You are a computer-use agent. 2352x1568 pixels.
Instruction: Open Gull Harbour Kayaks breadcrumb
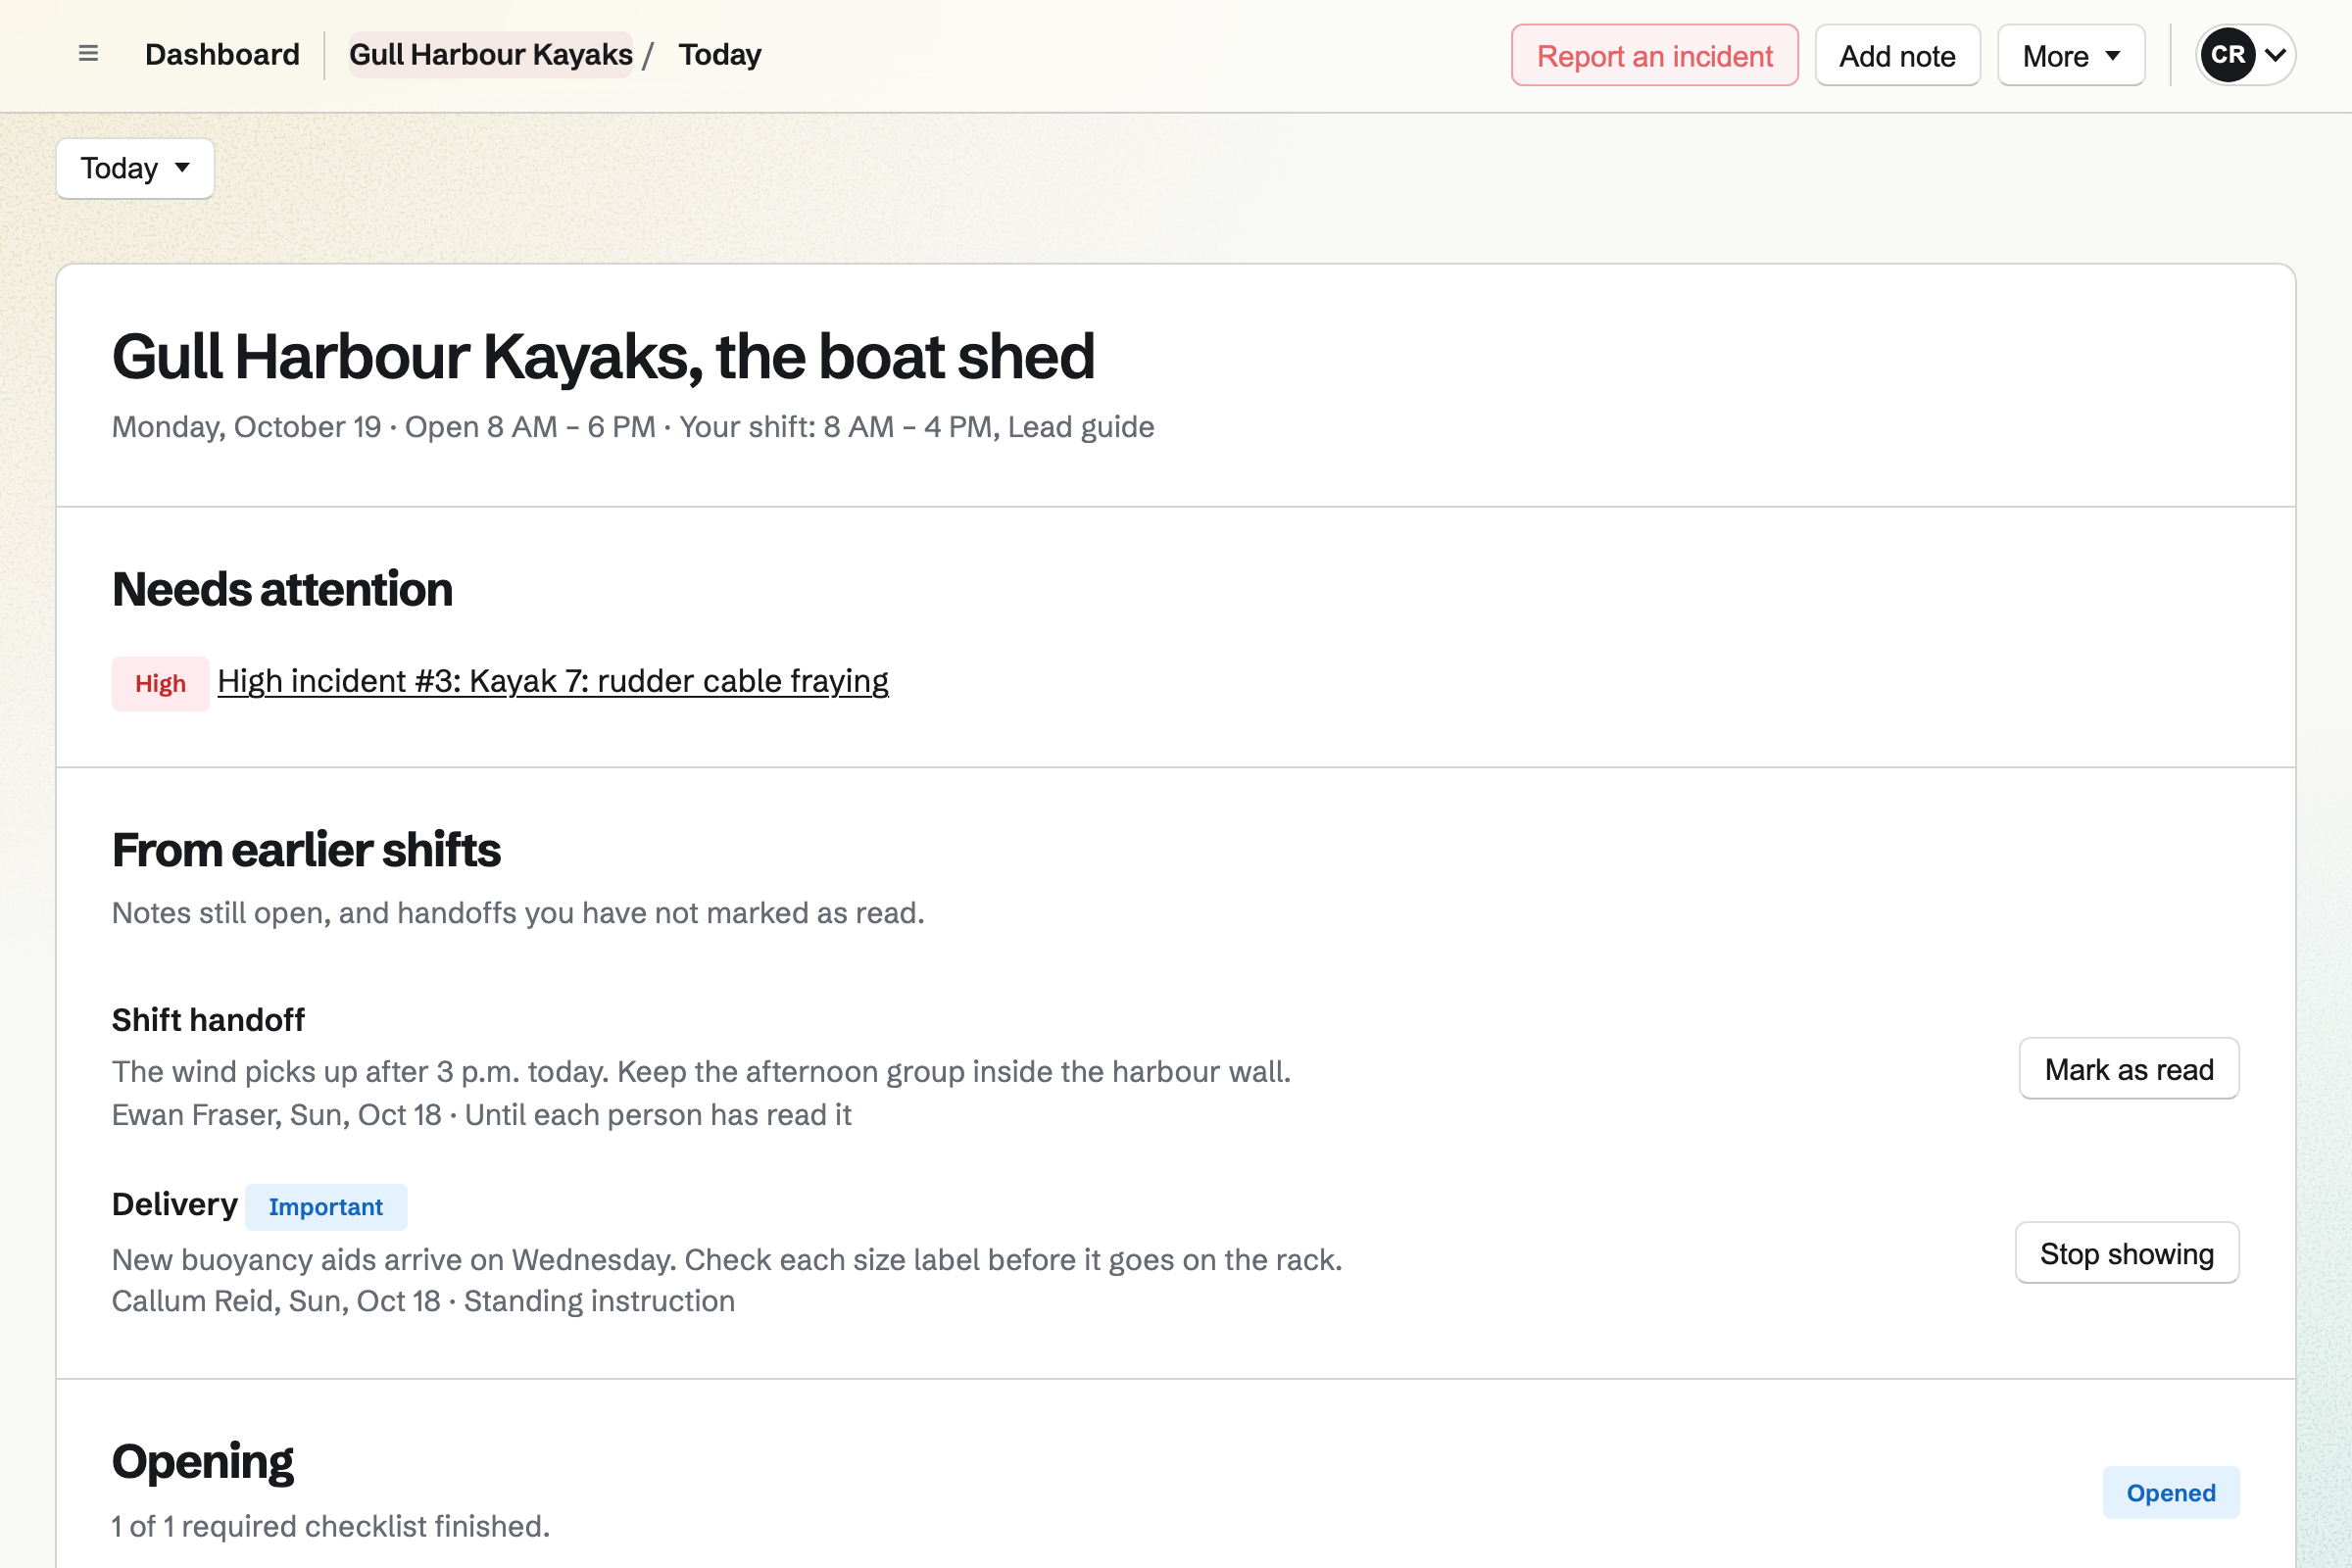point(490,54)
